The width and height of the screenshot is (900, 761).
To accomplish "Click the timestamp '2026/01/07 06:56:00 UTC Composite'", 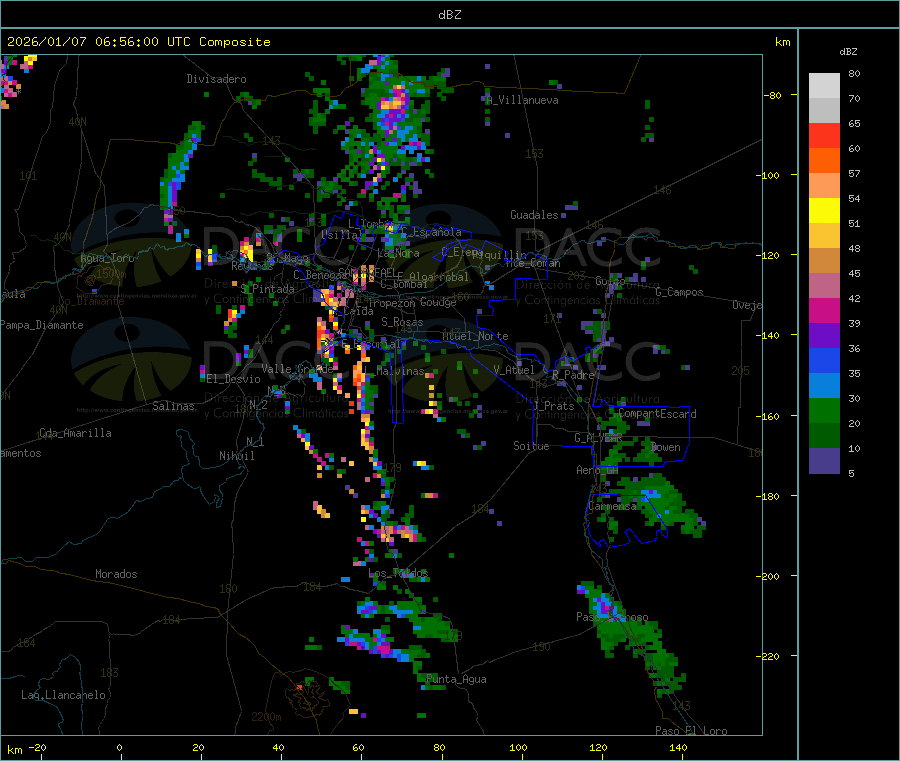I will (138, 42).
